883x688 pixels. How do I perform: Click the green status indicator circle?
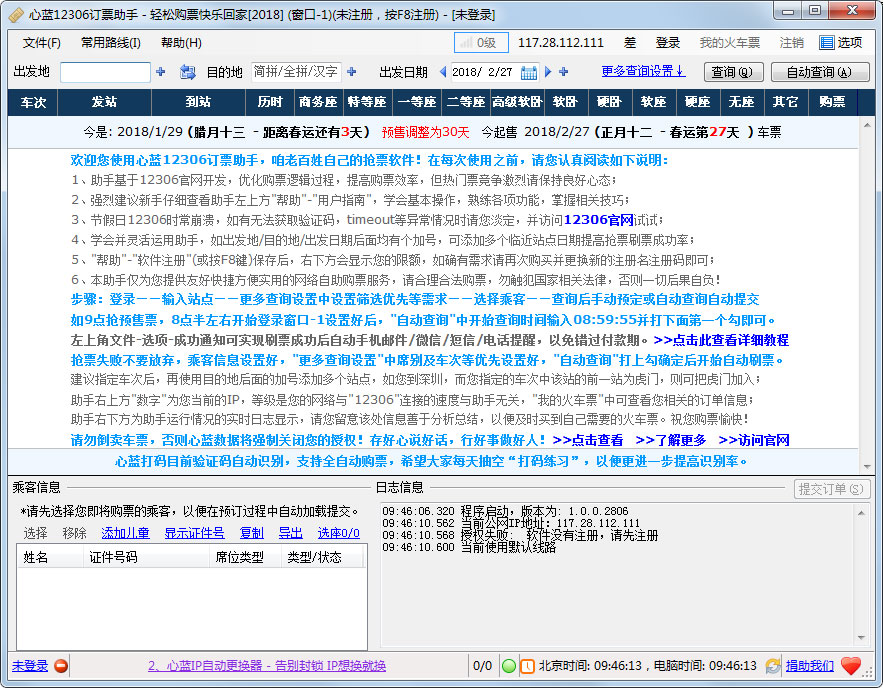509,666
